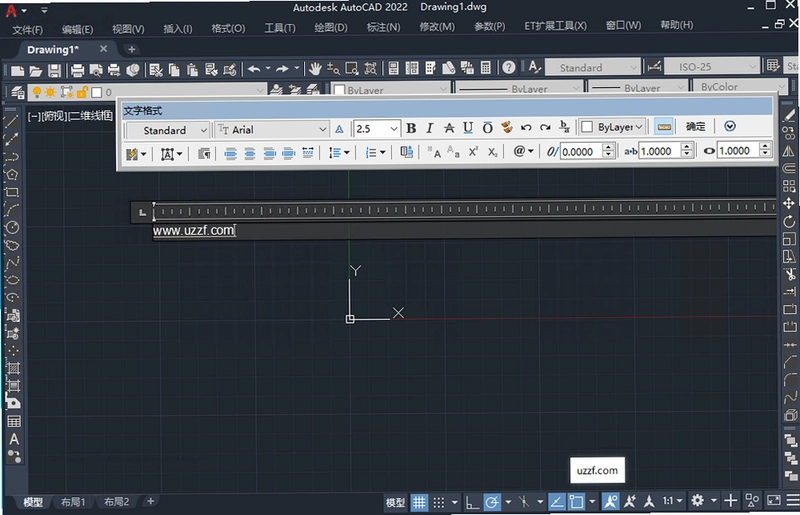This screenshot has width=800, height=515.
Task: Select the Erase modify tool
Action: (x=789, y=115)
